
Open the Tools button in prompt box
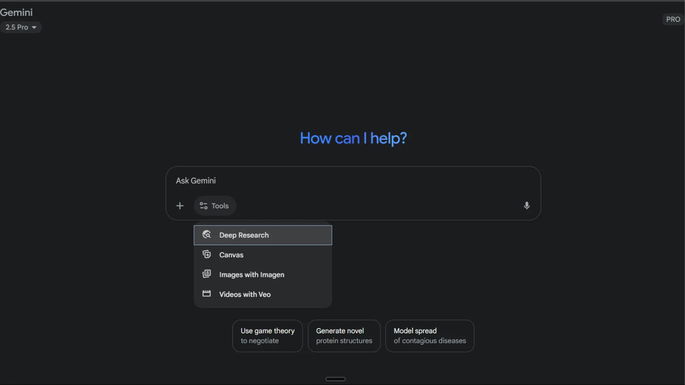point(214,206)
